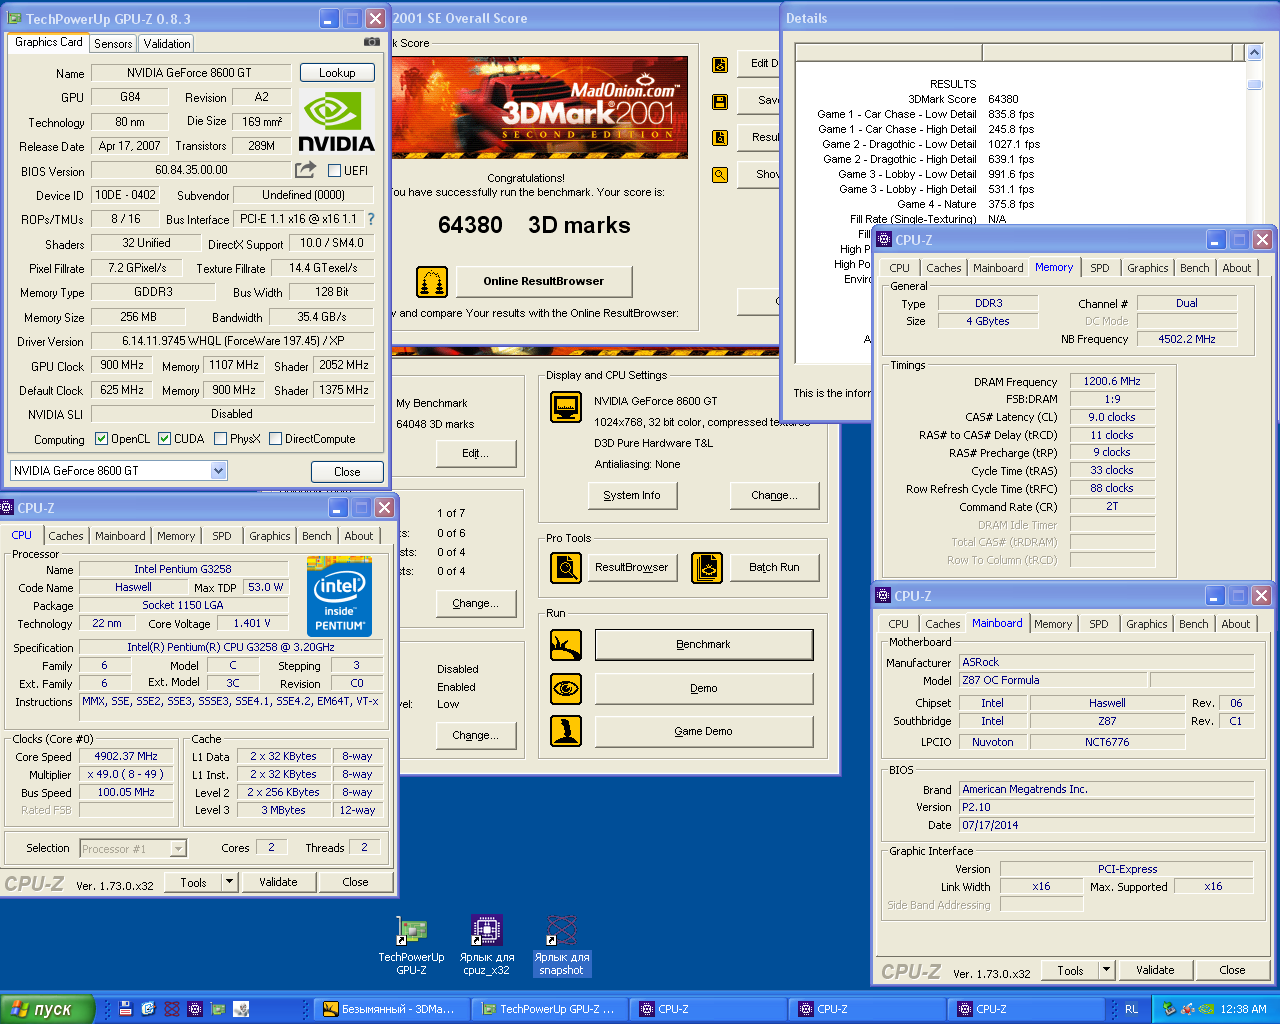Open the Tools dropdown arrow in the CPU tab window
This screenshot has height=1024, width=1280.
point(230,882)
